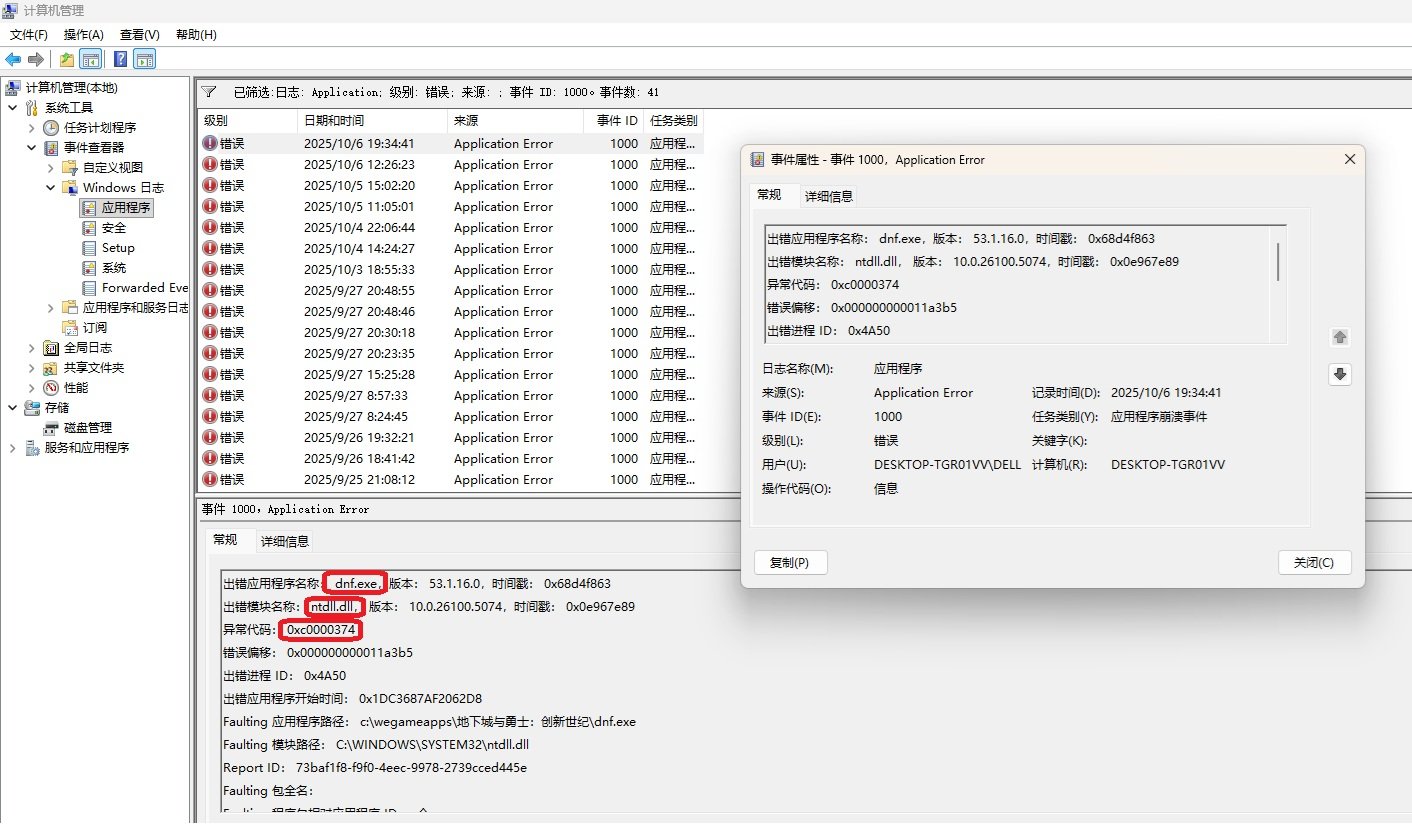Open the 安全 log in the tree

pos(113,228)
